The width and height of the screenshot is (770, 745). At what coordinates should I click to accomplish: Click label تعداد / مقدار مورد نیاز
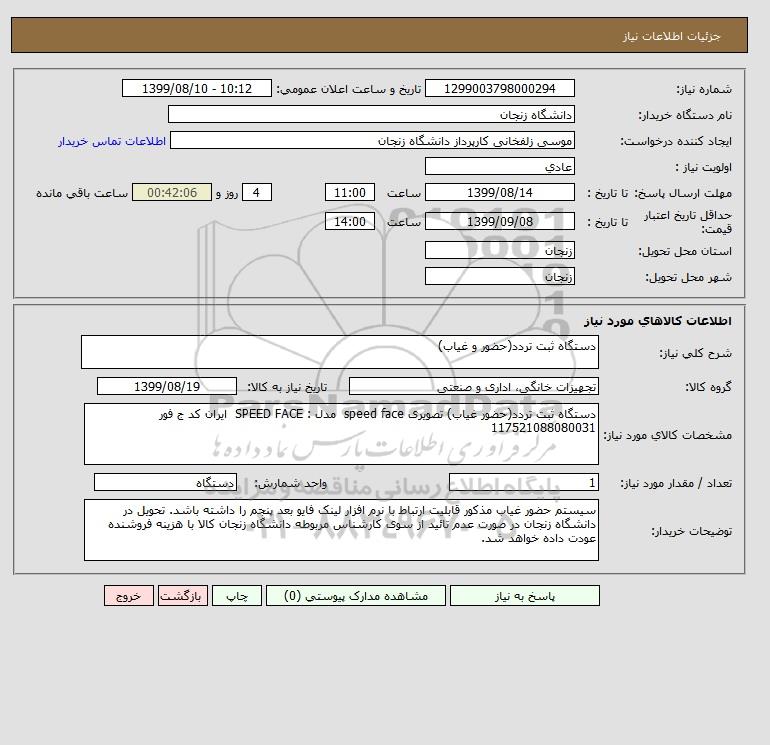click(676, 484)
